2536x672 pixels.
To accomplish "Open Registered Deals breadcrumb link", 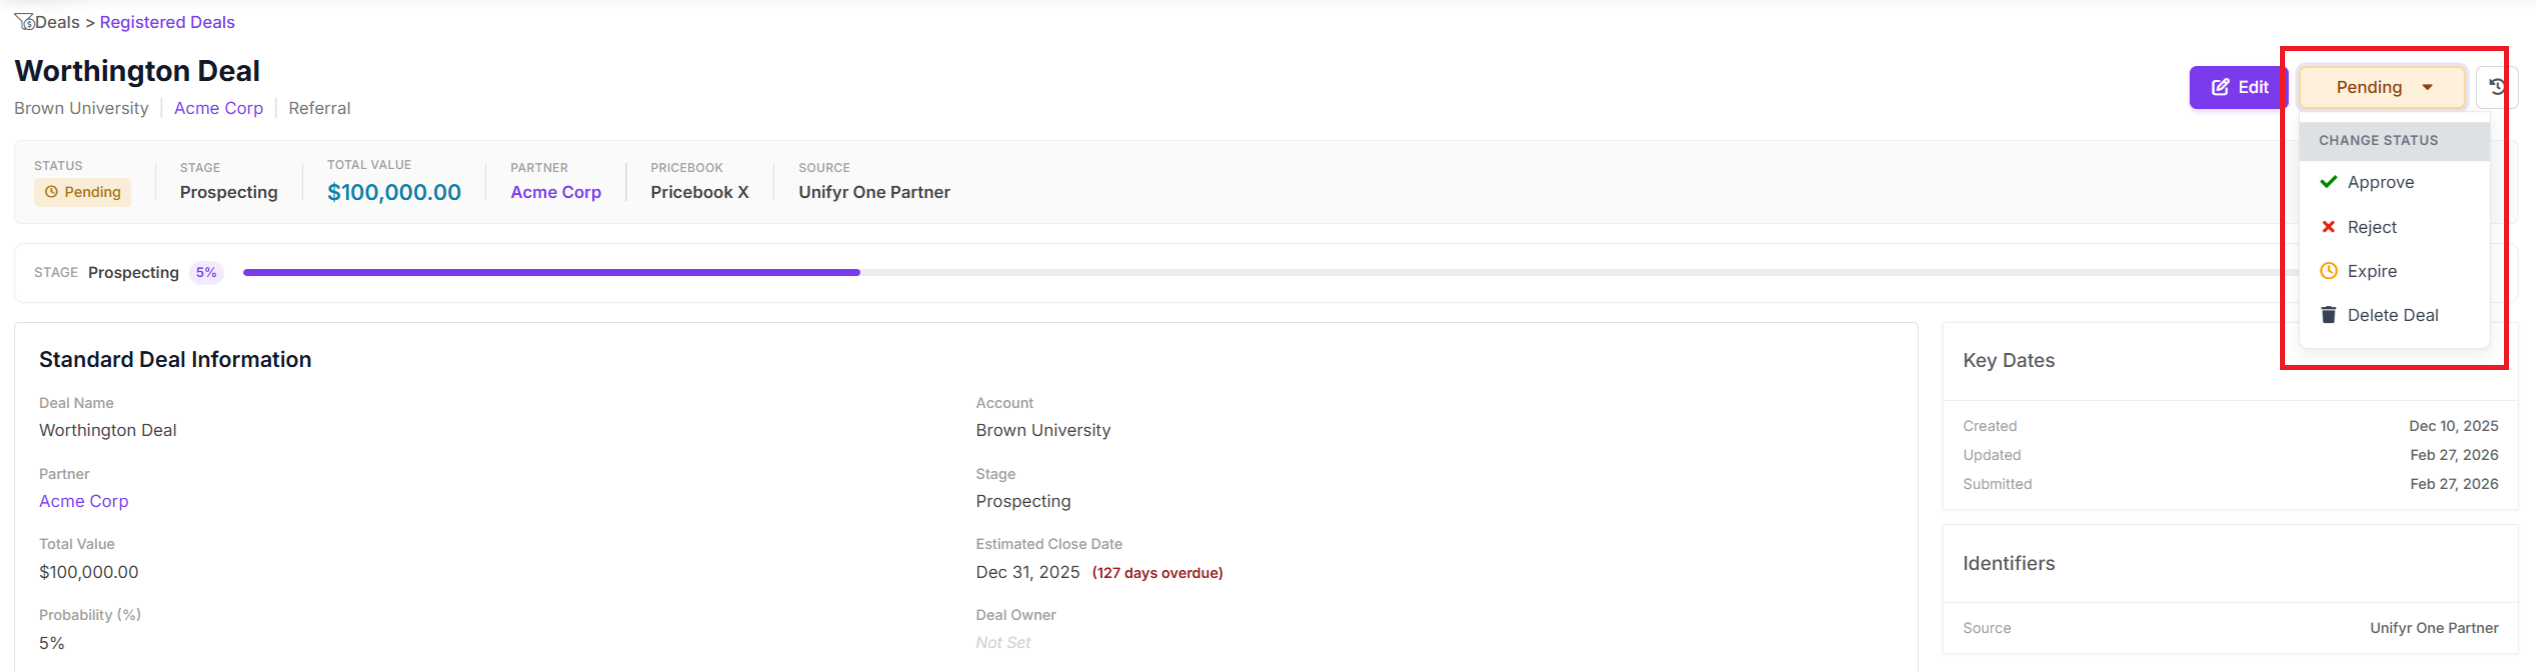I will pyautogui.click(x=167, y=22).
